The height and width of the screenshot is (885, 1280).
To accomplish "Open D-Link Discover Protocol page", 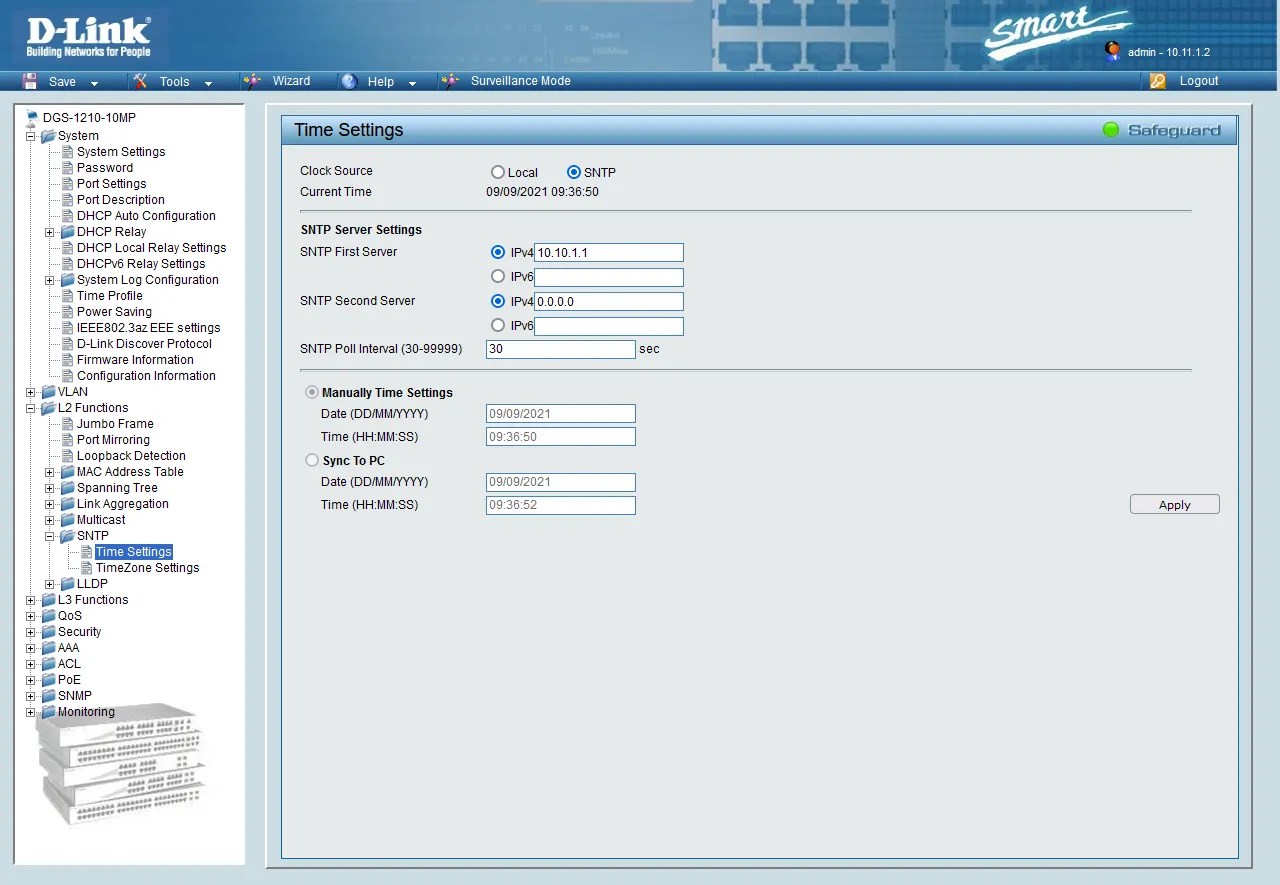I will (x=144, y=344).
